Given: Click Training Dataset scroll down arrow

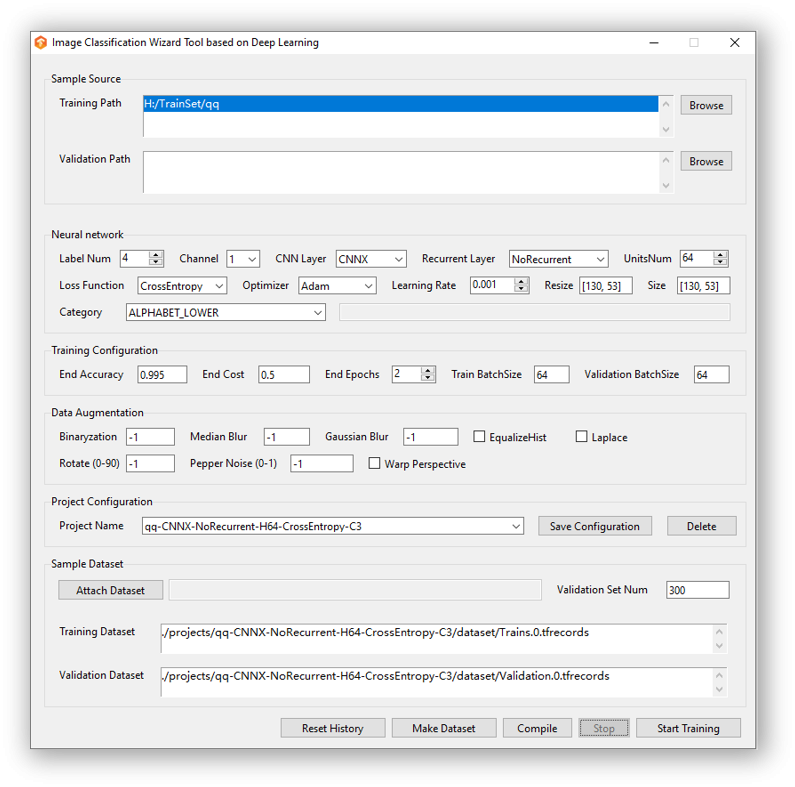Looking at the screenshot, I should (x=719, y=646).
